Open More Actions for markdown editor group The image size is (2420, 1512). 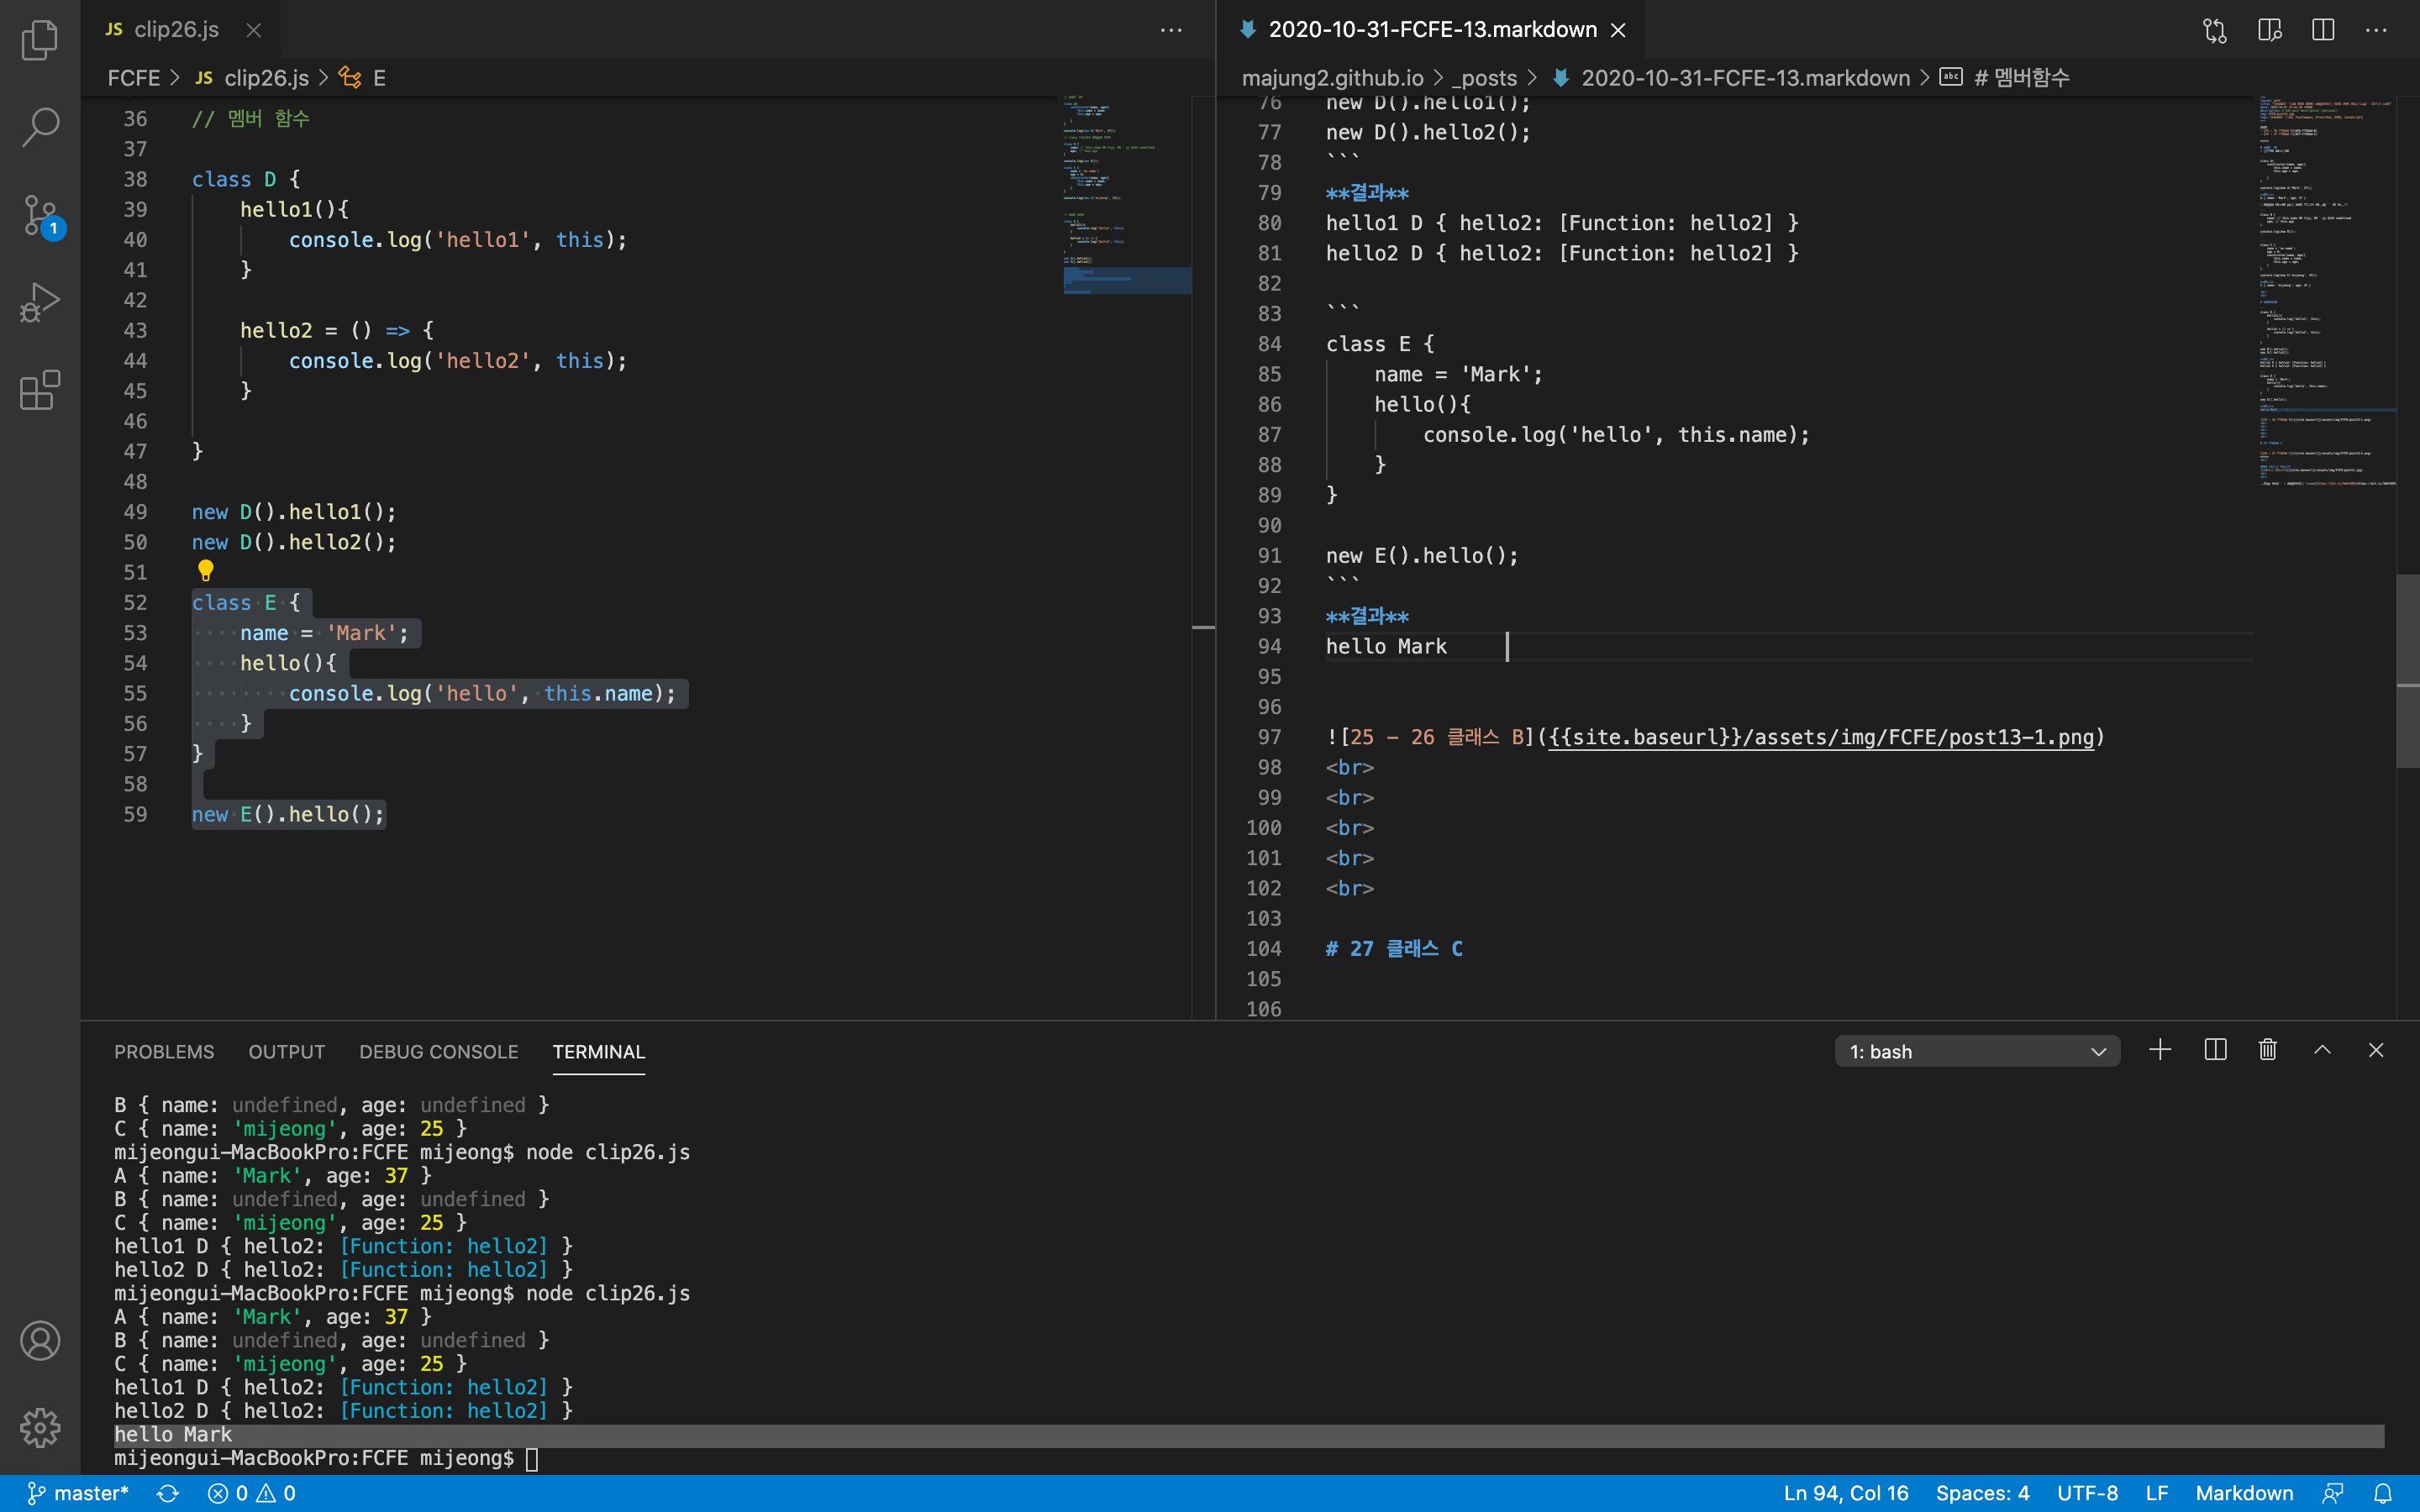pyautogui.click(x=2376, y=30)
